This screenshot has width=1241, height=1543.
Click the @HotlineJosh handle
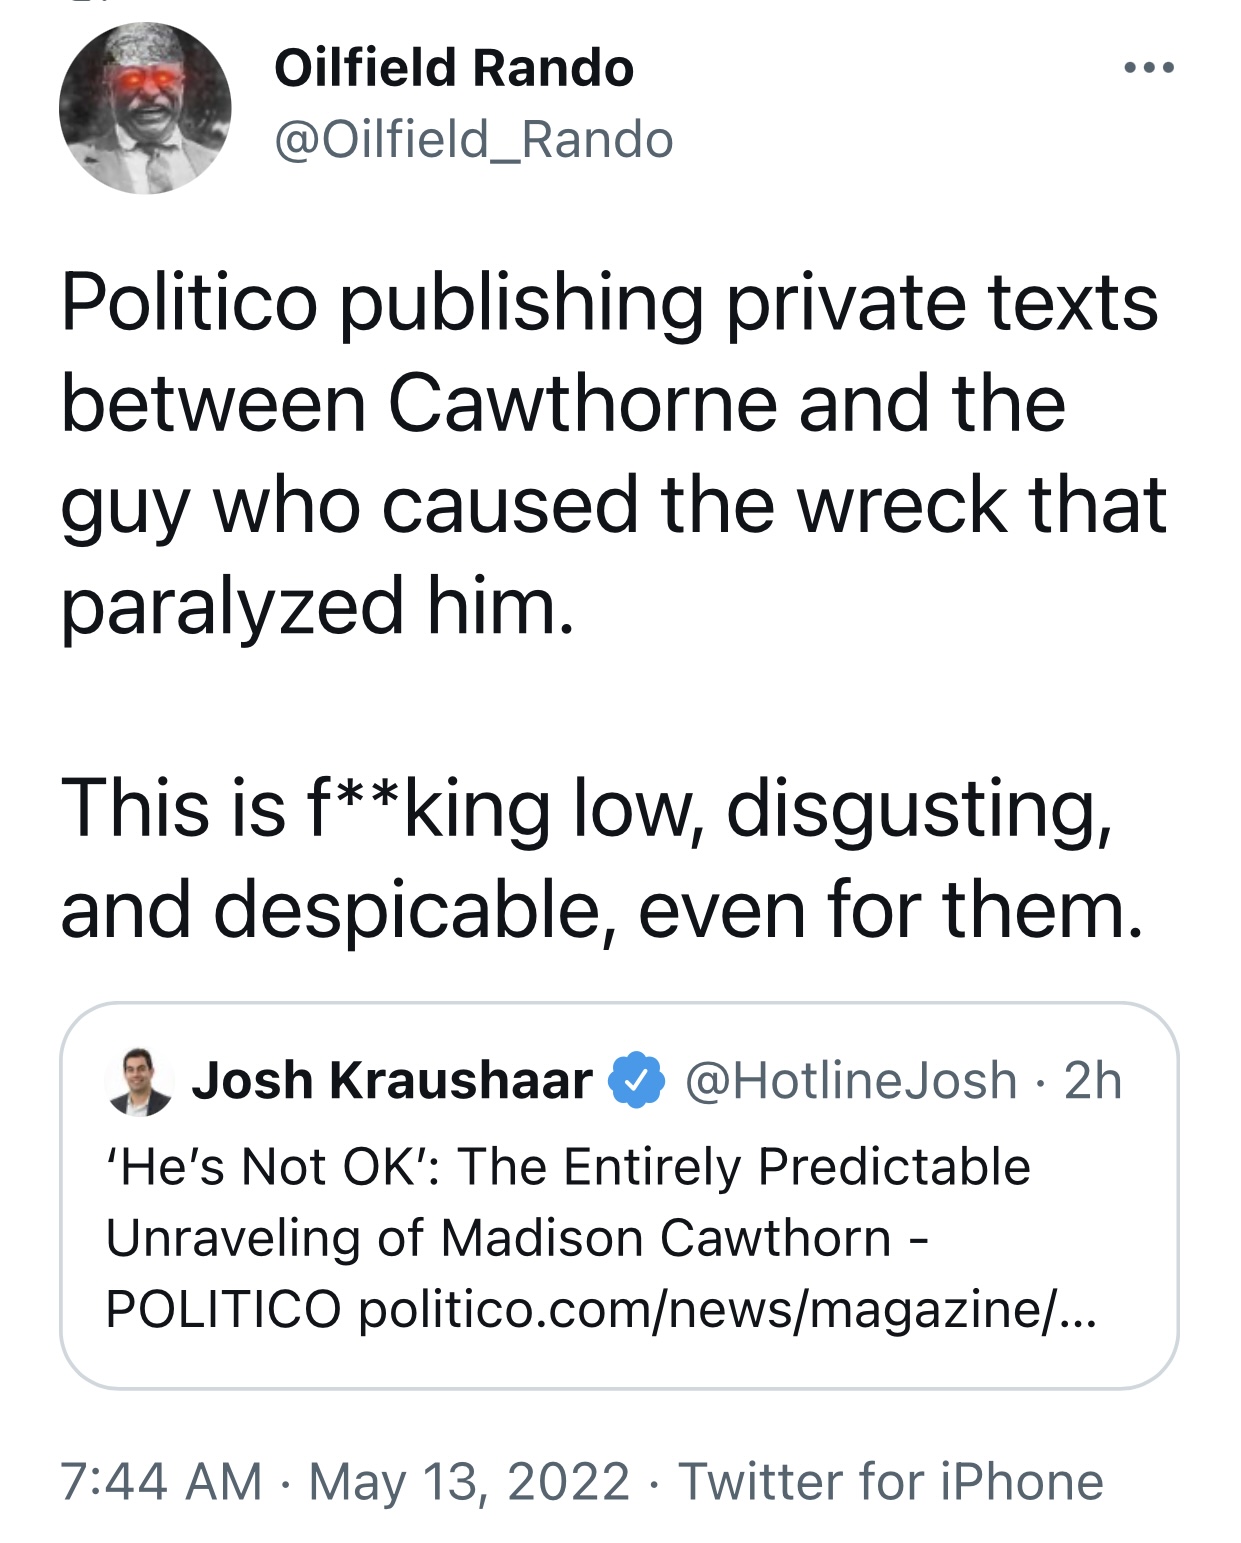coord(850,1081)
